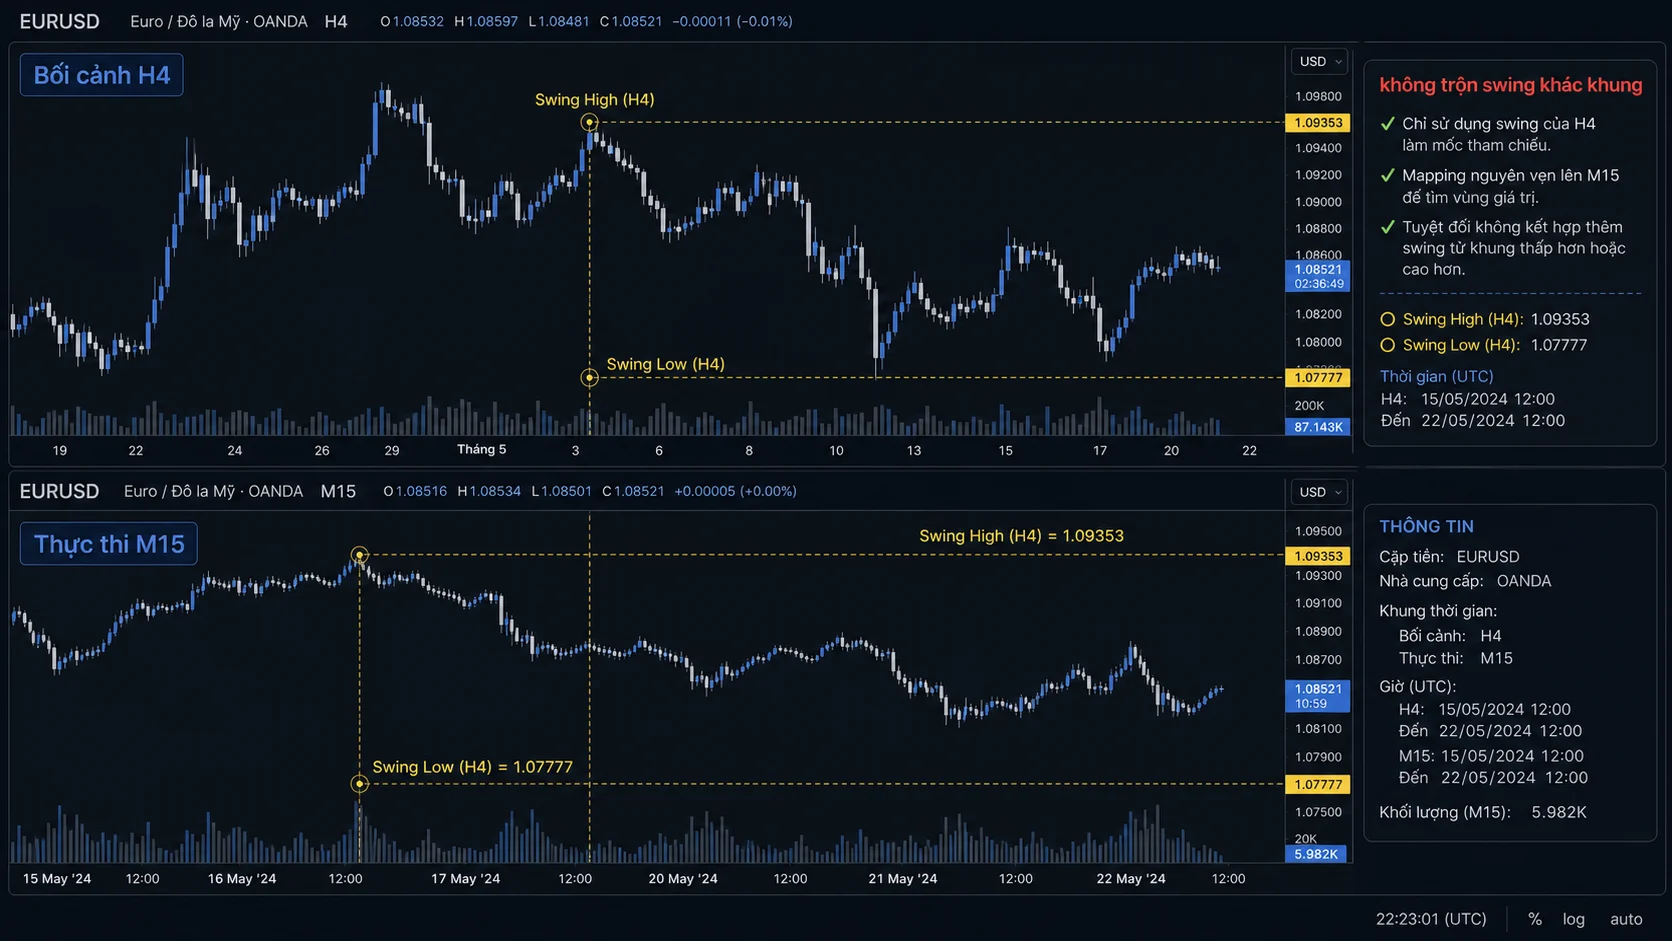This screenshot has height=941, width=1672.
Task: Open the USD currency dropdown on H4 chart
Action: (x=1319, y=62)
